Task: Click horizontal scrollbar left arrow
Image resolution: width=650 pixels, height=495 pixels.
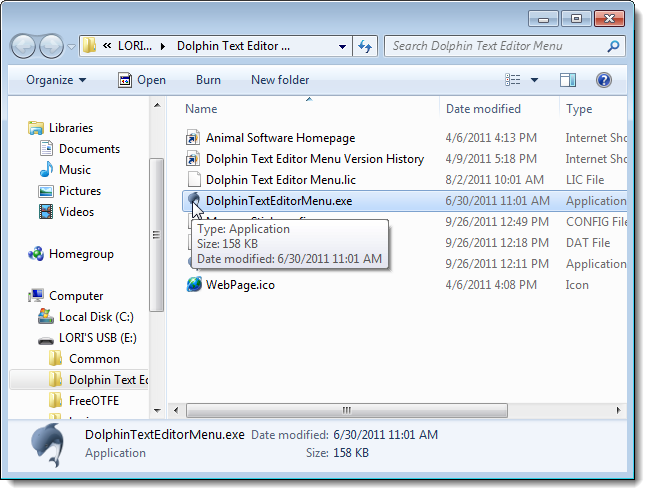Action: (176, 410)
